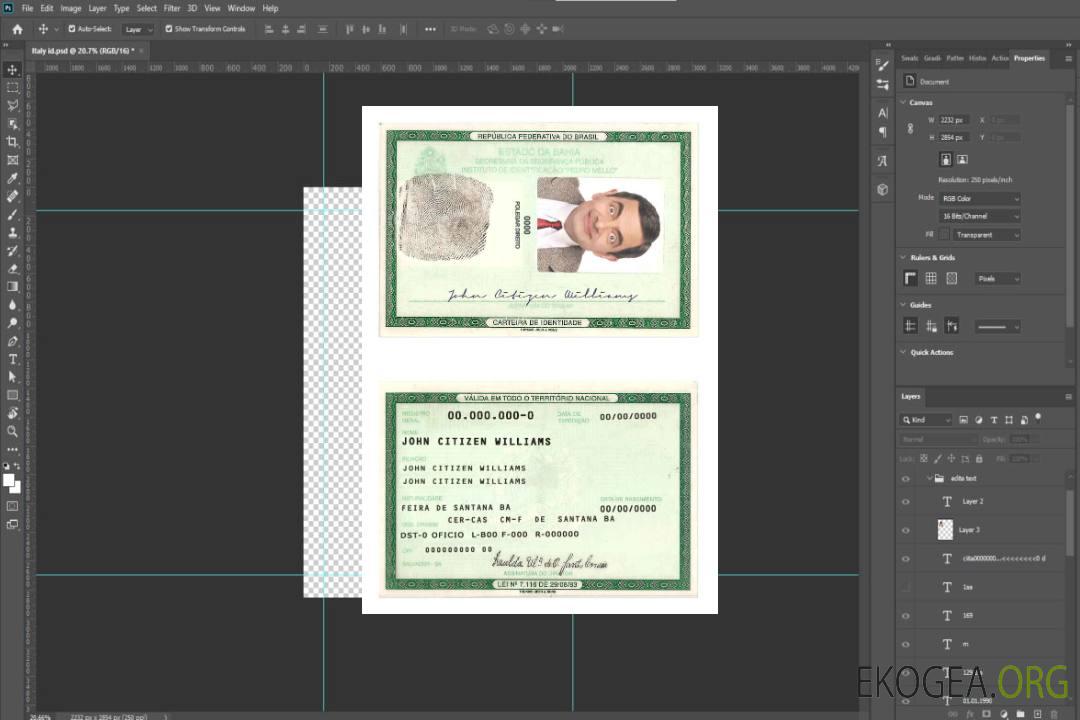Set canvas to portrait orientation
The image size is (1080, 720).
946,160
